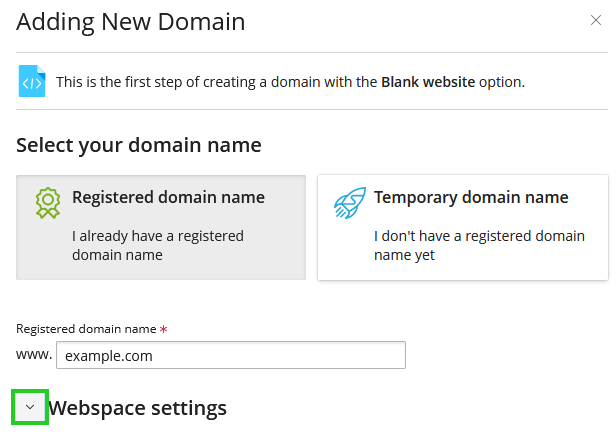Expand Webspace settings using the chevron
This screenshot has width=616, height=440.
[30, 407]
